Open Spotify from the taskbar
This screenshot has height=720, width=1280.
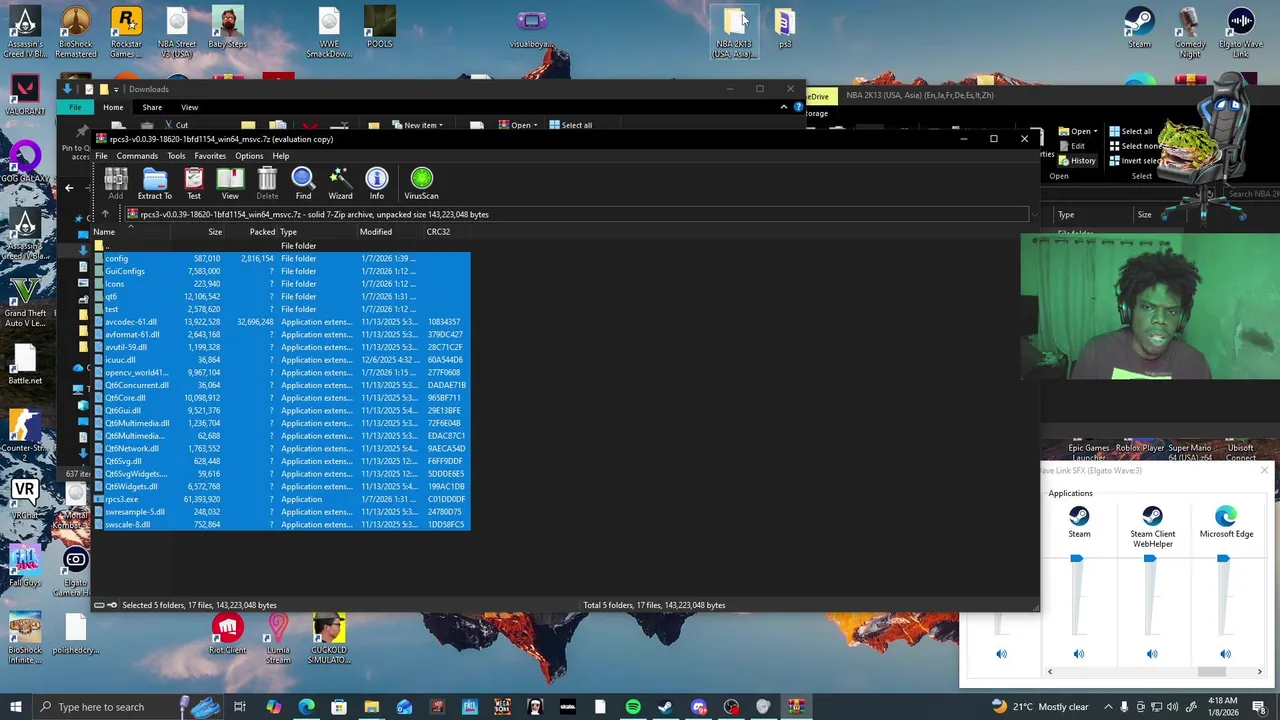633,707
